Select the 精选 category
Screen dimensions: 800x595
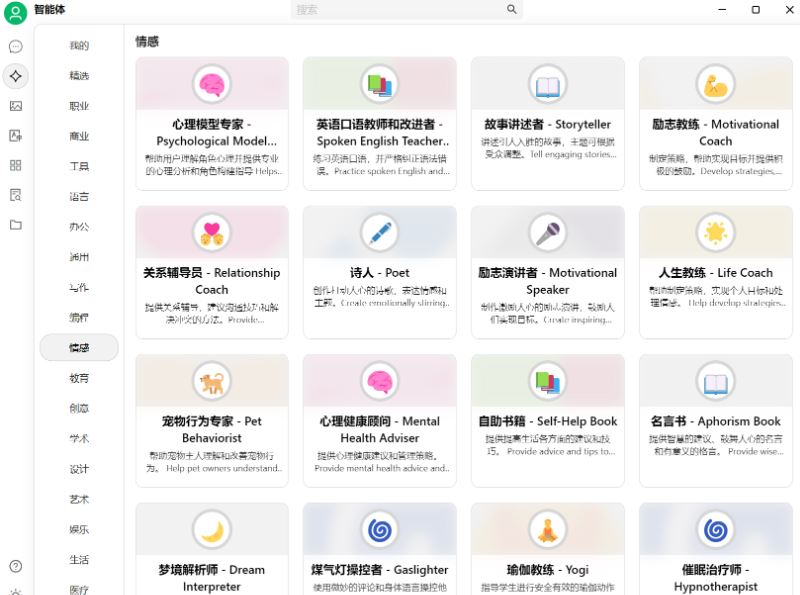point(79,76)
